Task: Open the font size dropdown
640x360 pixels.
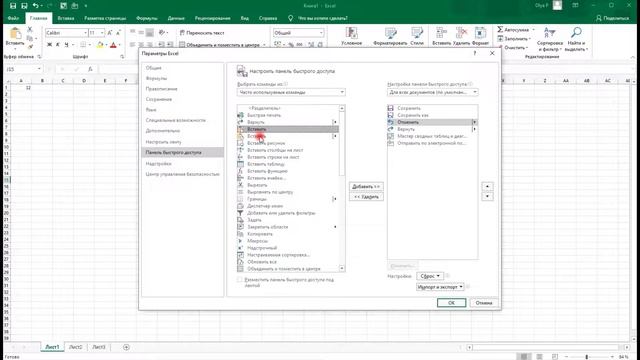Action: (102, 33)
